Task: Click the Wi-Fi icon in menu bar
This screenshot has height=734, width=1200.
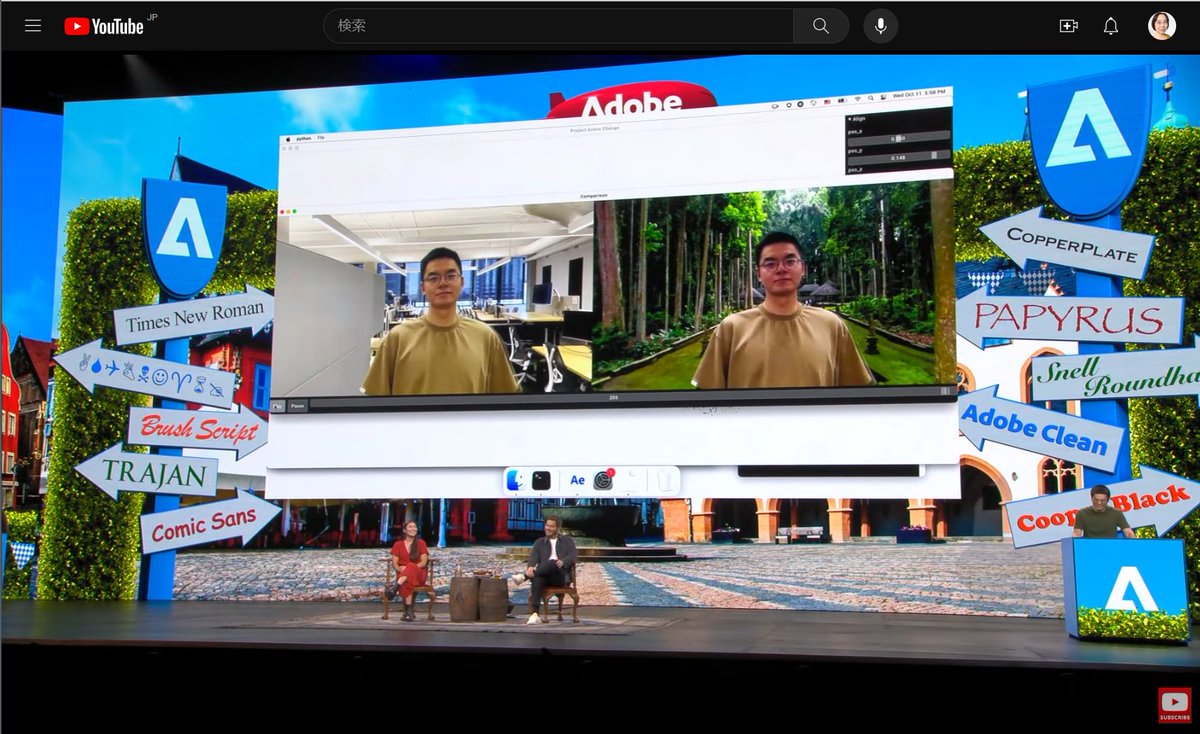Action: click(x=857, y=98)
